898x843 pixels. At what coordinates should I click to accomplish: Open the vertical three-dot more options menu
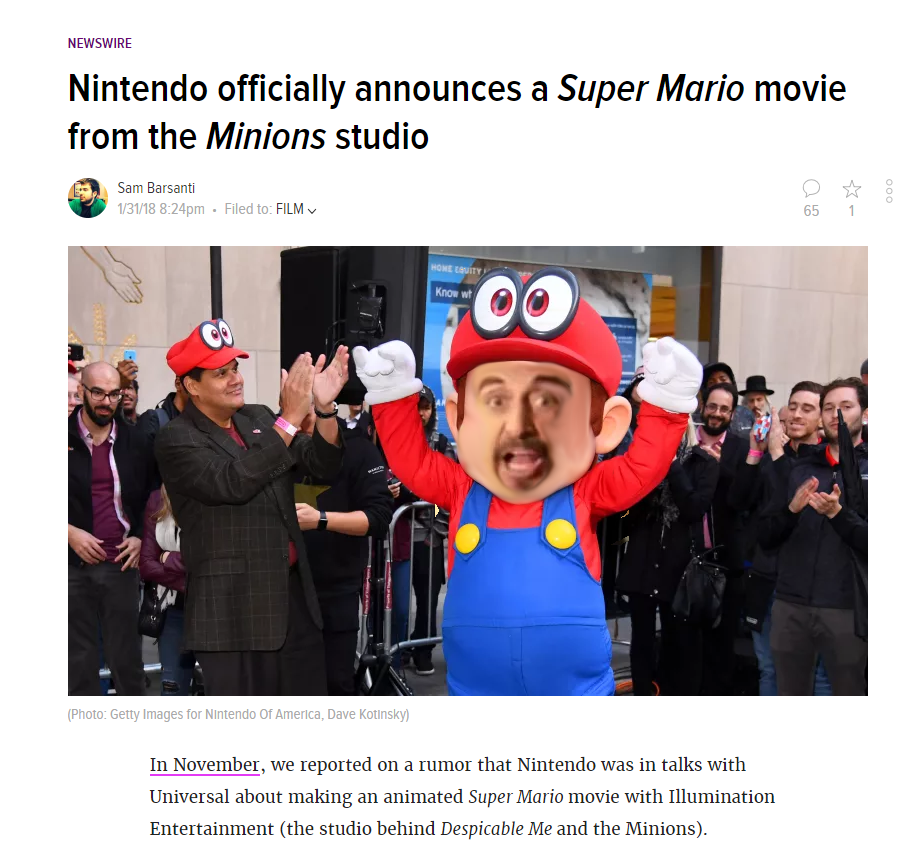pos(889,191)
